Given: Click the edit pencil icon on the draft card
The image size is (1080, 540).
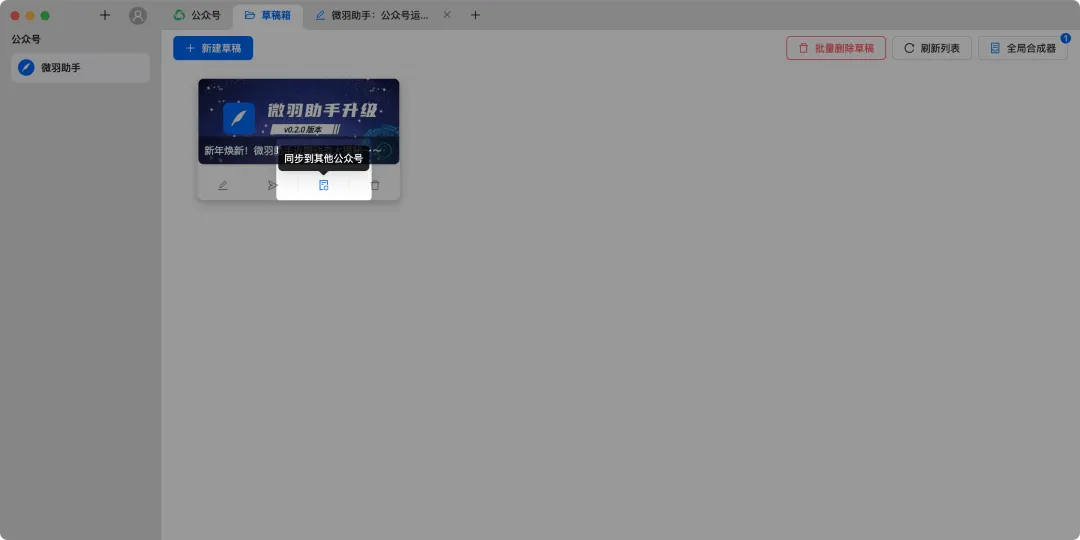Looking at the screenshot, I should (x=222, y=185).
